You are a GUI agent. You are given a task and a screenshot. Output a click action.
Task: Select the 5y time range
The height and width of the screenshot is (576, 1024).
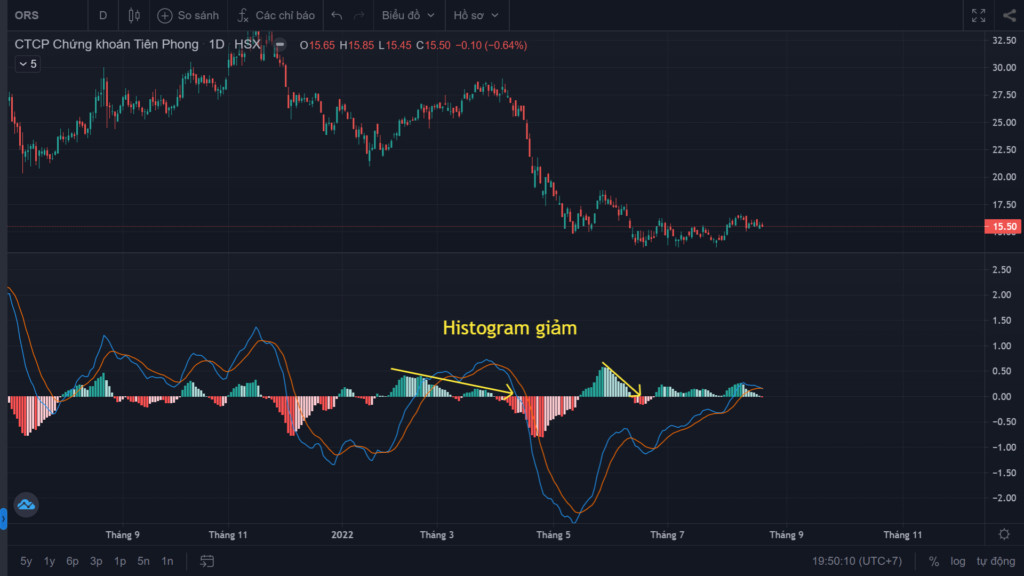point(26,561)
